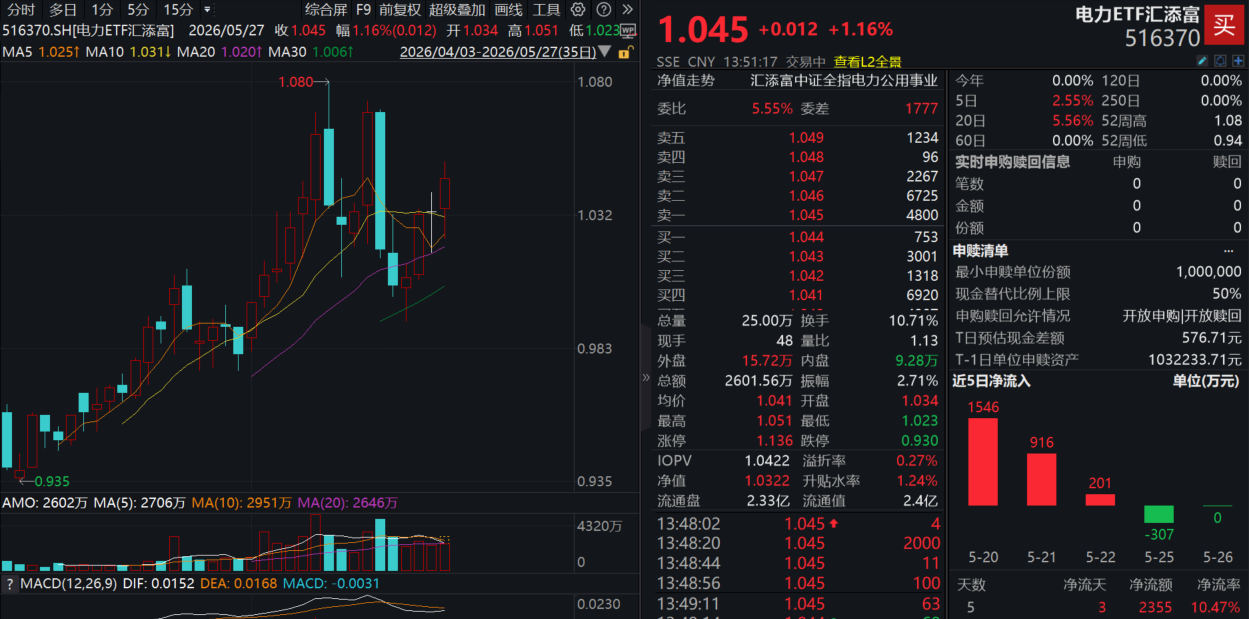Click 电力ETF汇添富 title in side panel
The height and width of the screenshot is (619, 1249).
(1137, 14)
